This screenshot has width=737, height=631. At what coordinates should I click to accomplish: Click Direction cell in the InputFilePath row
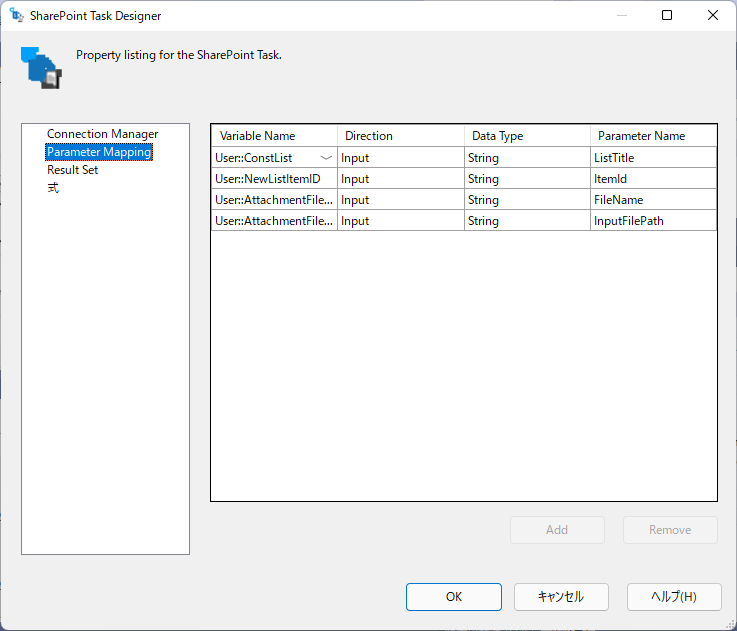(400, 221)
